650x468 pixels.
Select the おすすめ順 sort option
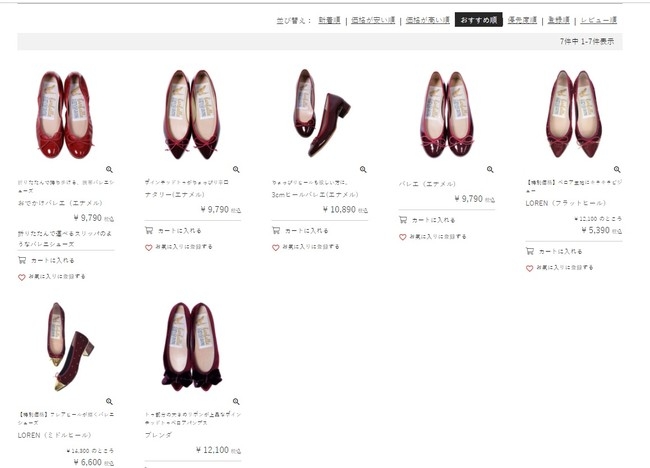tap(478, 20)
